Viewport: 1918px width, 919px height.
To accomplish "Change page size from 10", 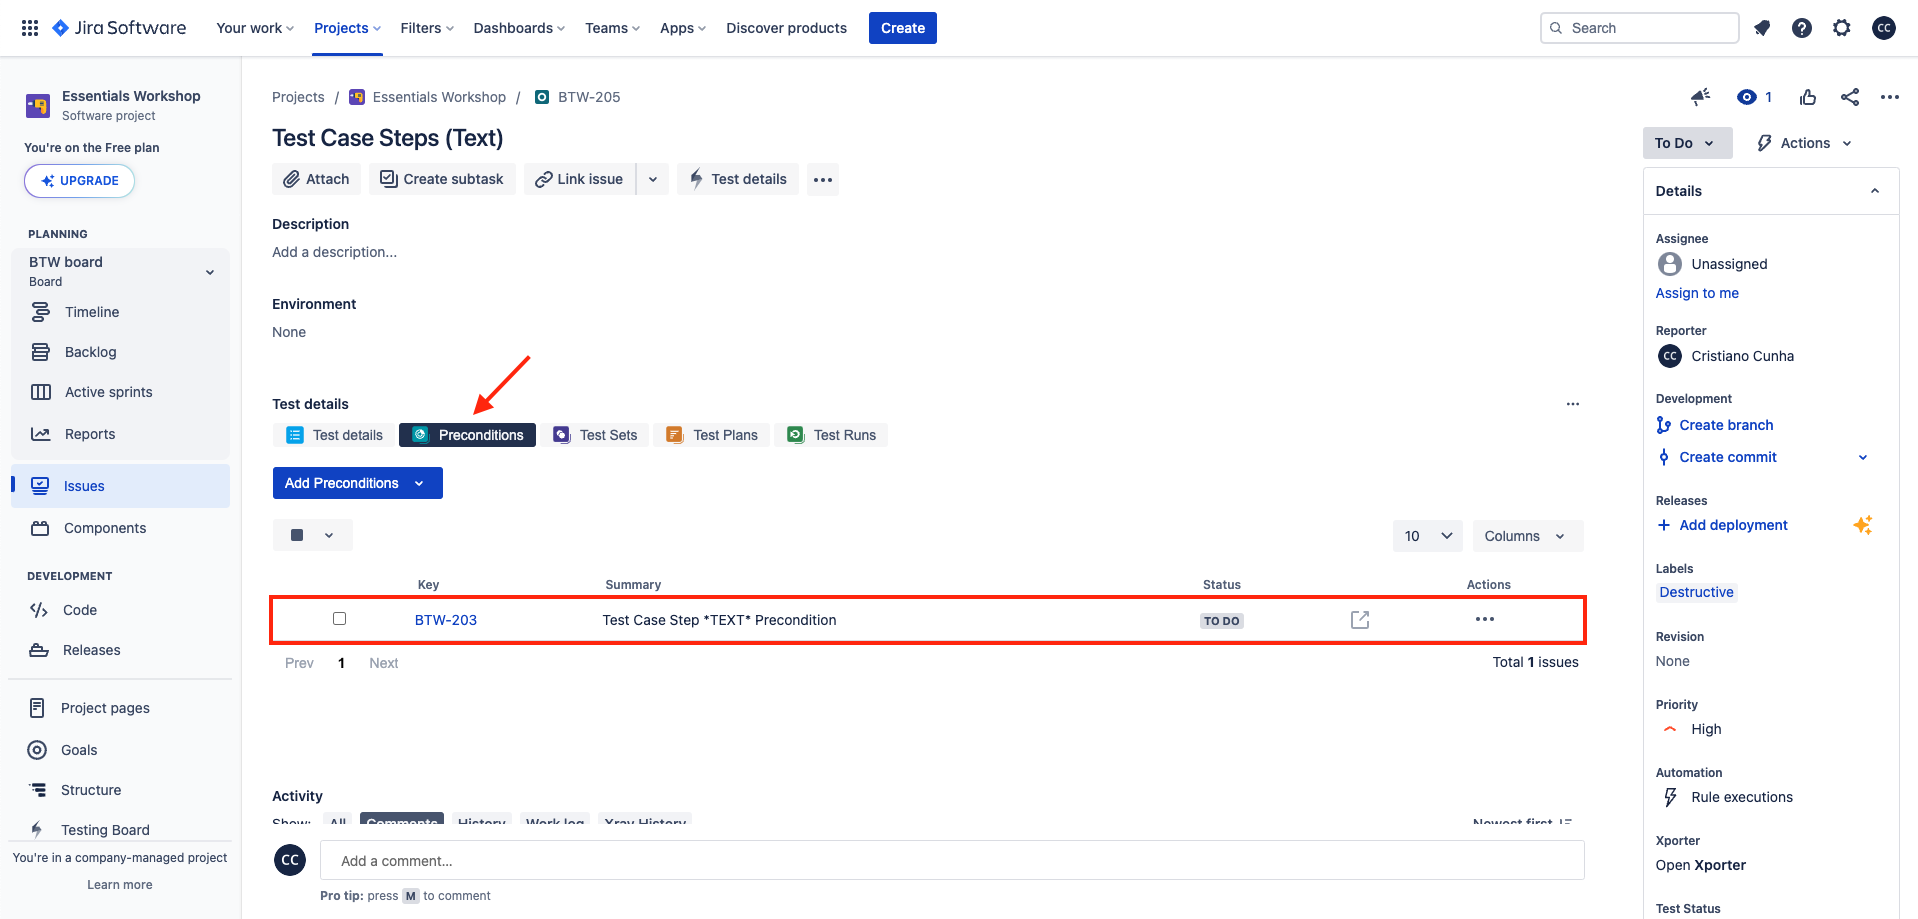I will 1428,536.
